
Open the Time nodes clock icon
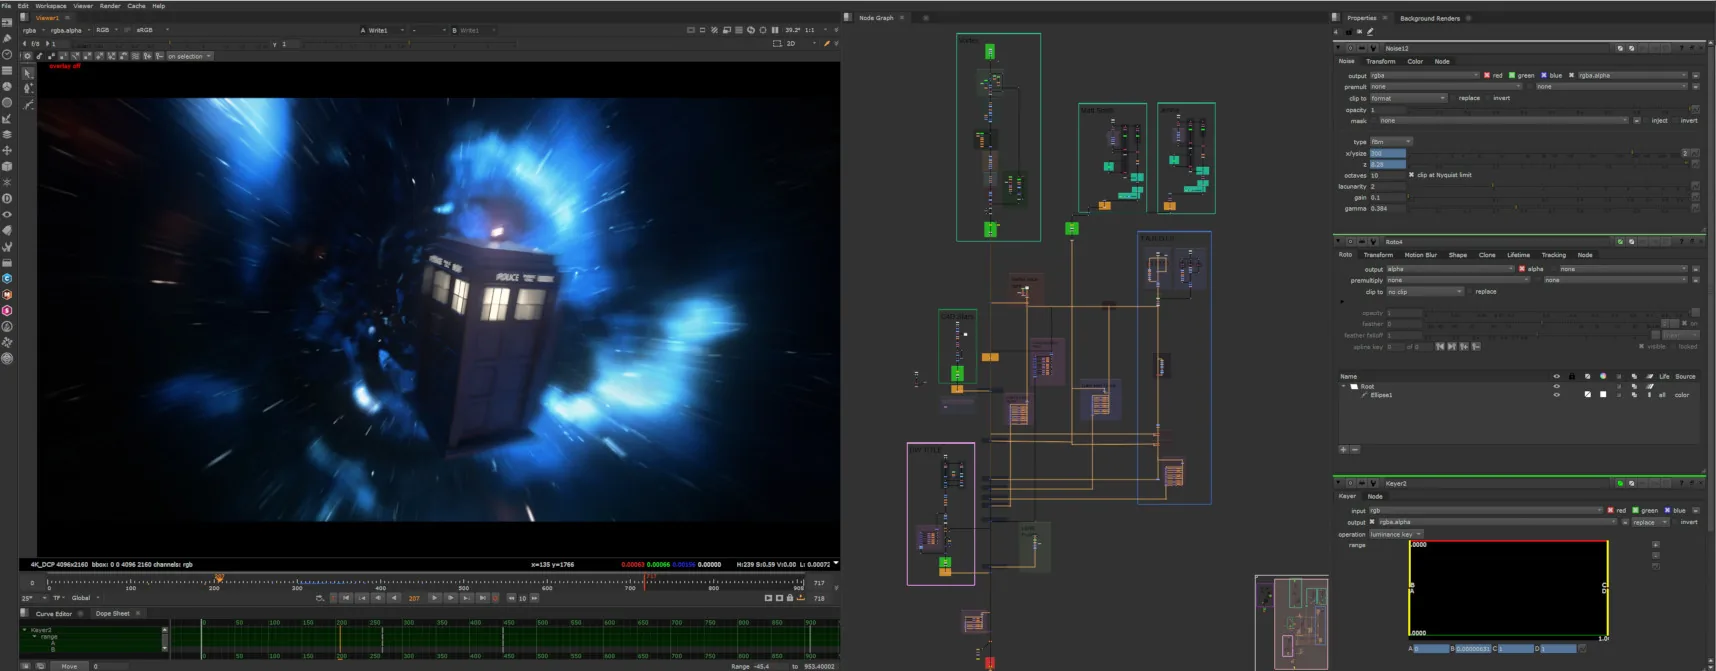tap(7, 55)
